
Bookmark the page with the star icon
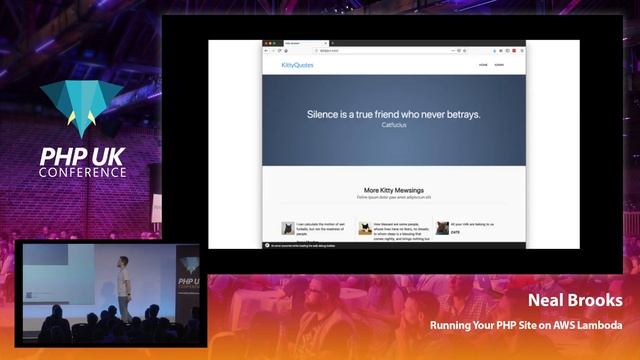[465, 51]
